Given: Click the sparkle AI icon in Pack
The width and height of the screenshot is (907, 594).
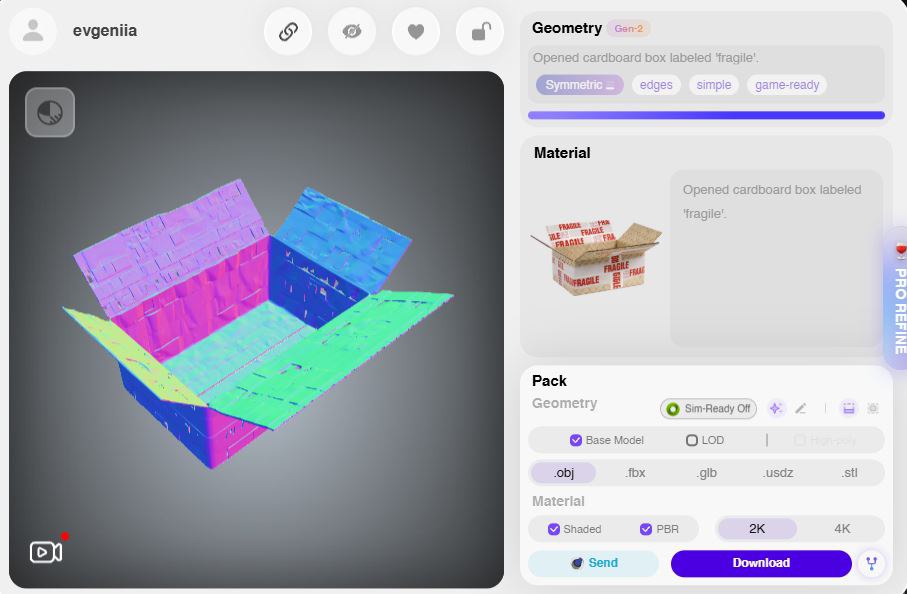Looking at the screenshot, I should click(776, 408).
